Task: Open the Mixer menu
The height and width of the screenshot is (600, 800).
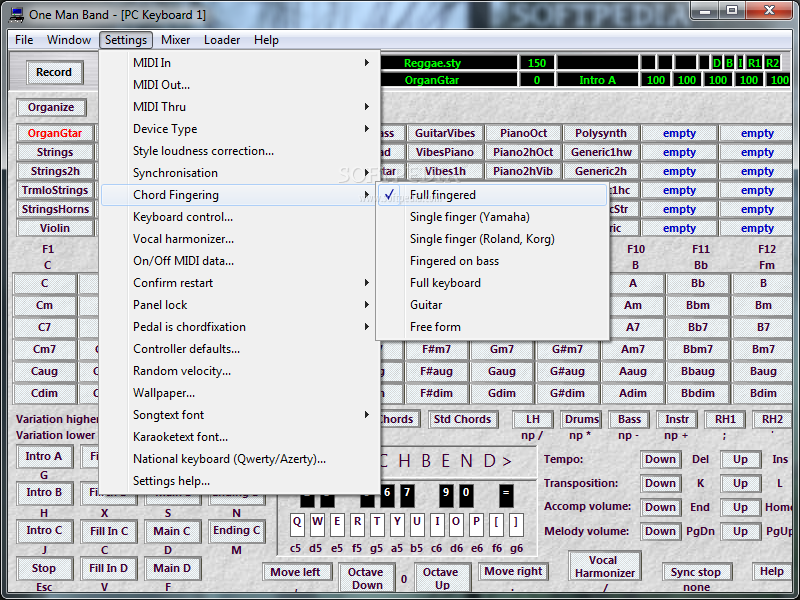Action: click(176, 40)
